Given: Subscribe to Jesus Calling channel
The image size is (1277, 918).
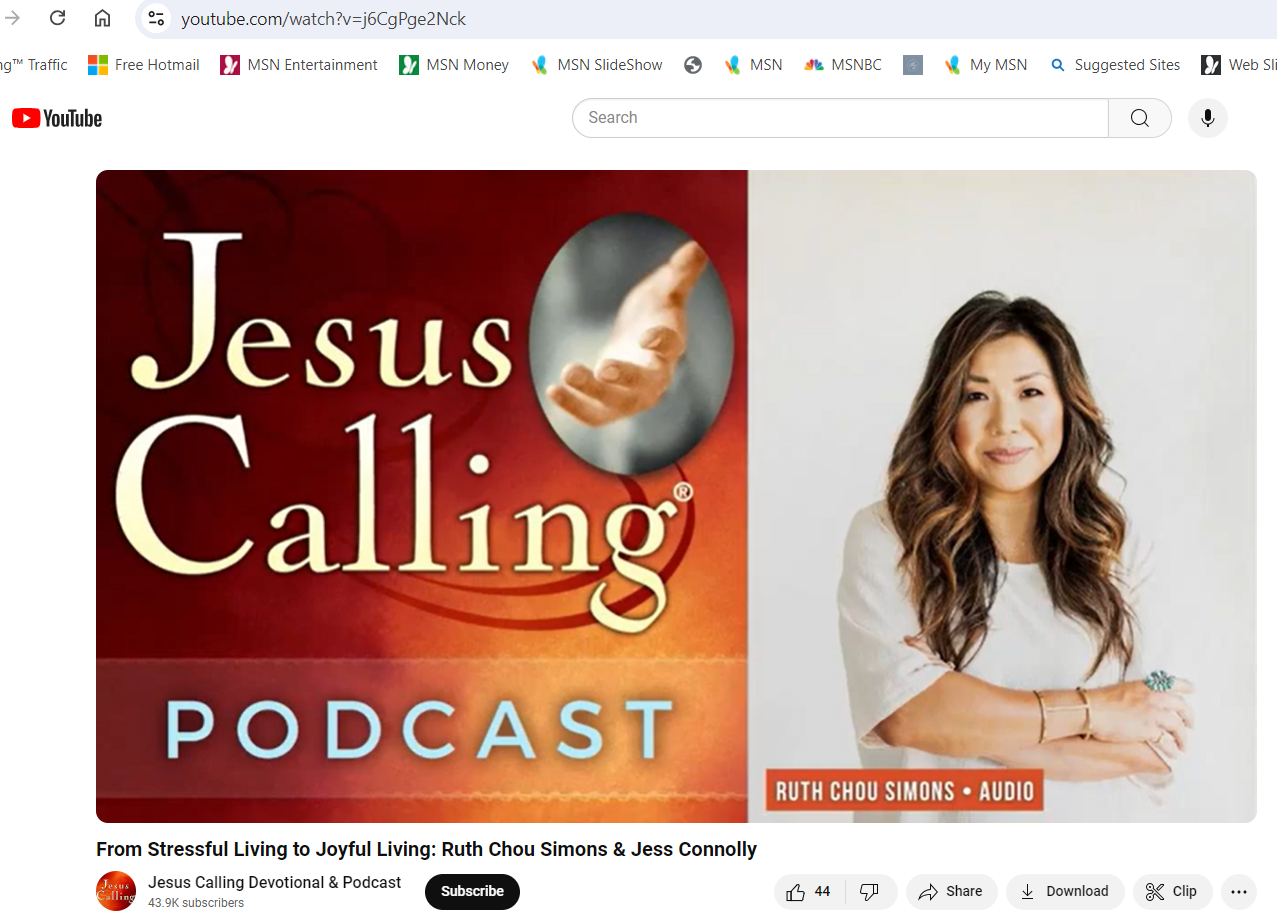Looking at the screenshot, I should [x=472, y=892].
